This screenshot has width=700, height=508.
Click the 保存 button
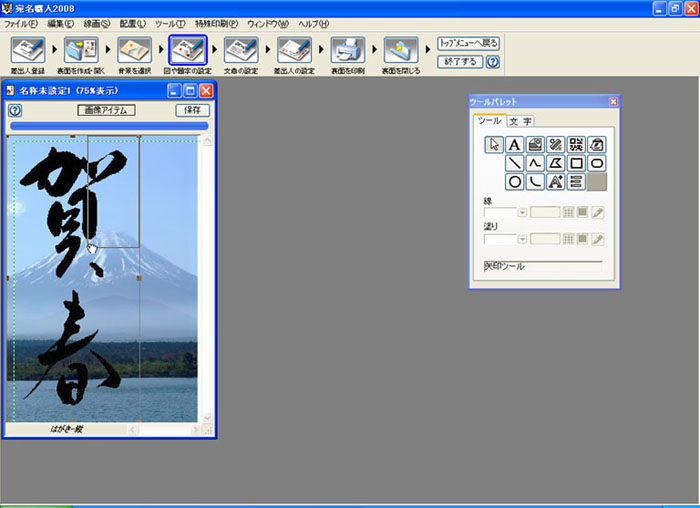(x=193, y=110)
